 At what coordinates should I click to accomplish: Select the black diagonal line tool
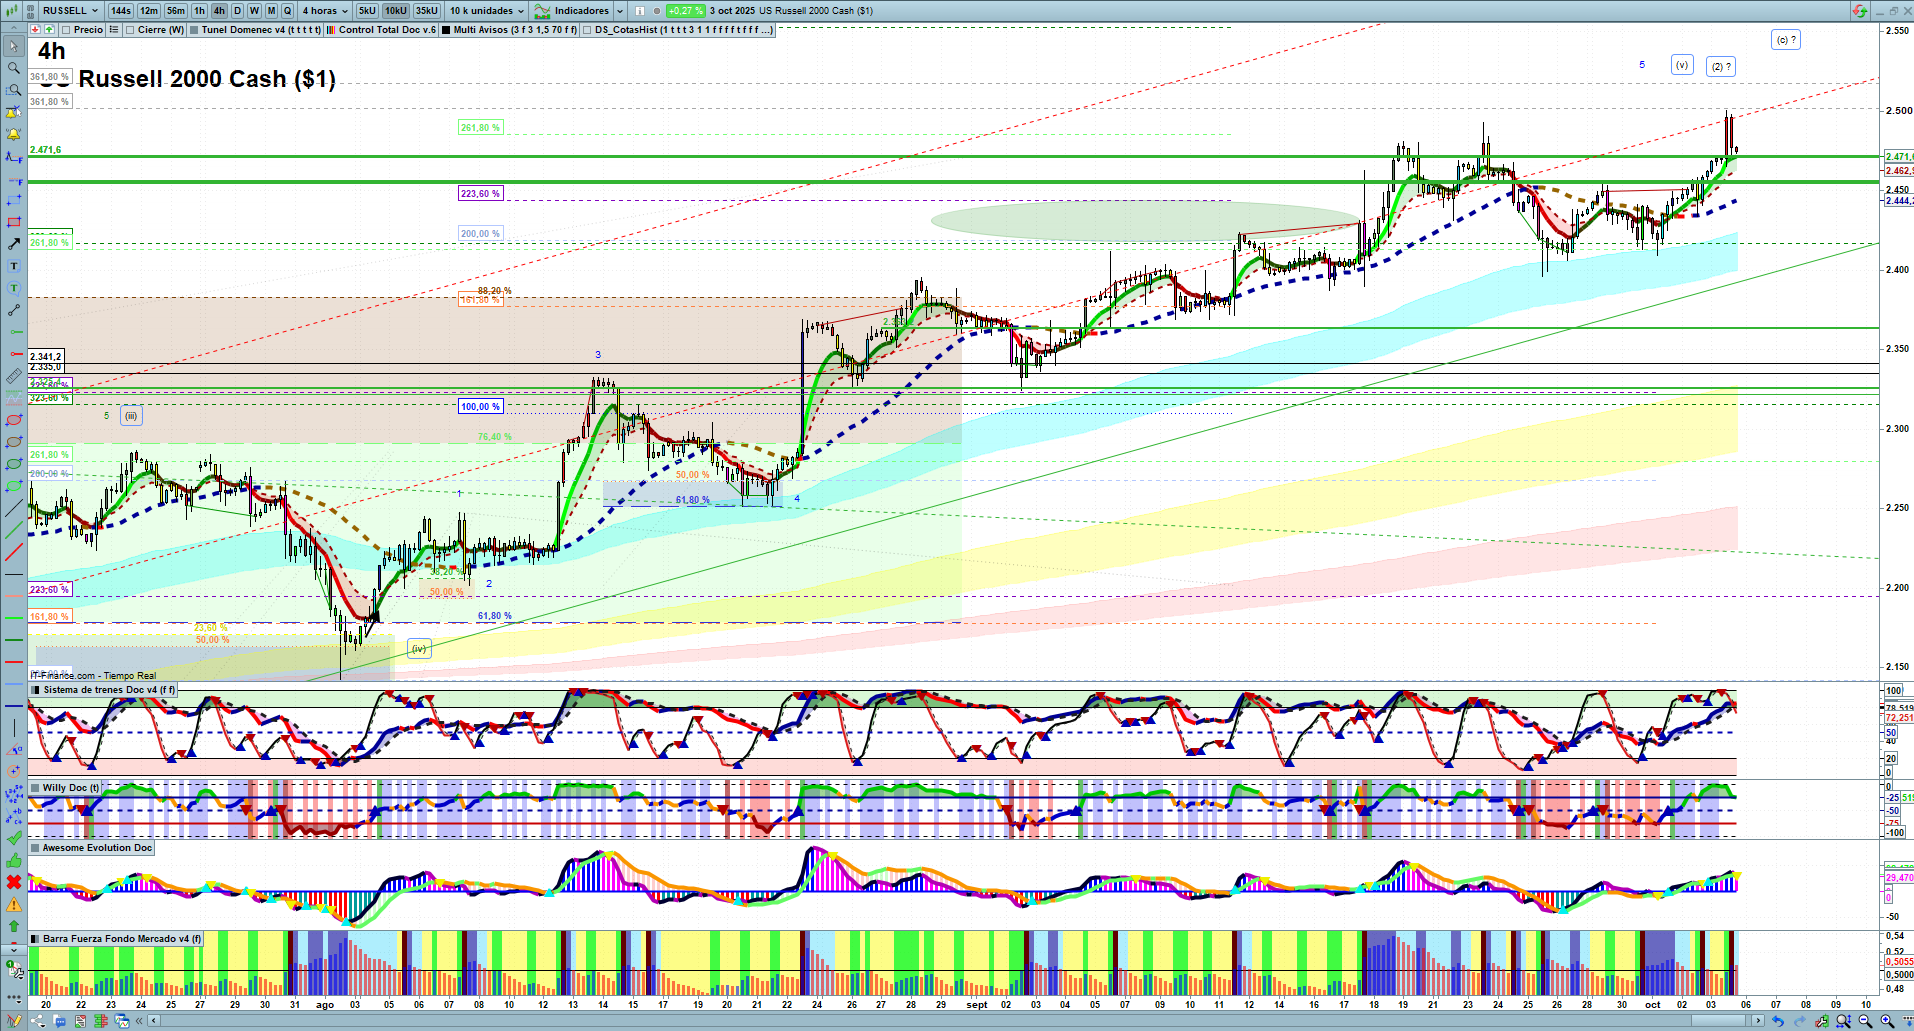pos(14,508)
